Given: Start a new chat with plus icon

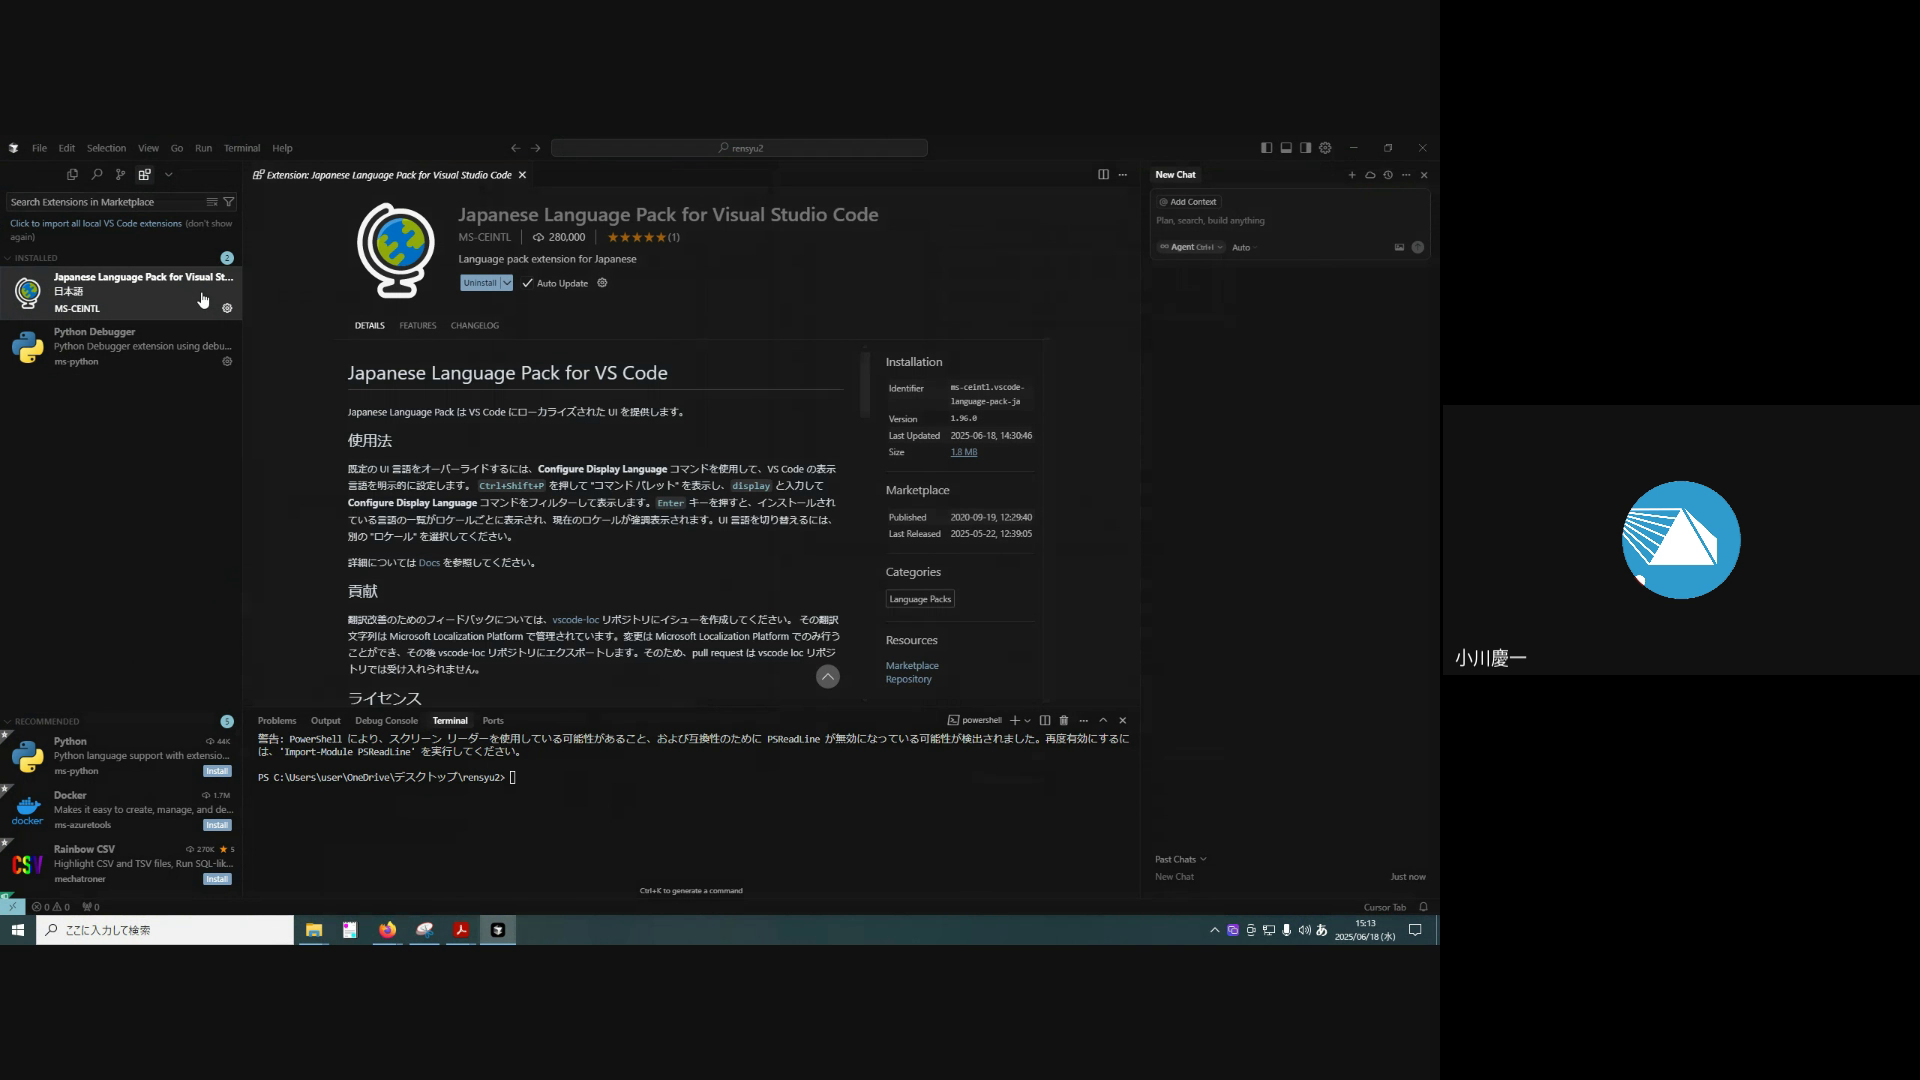Looking at the screenshot, I should pos(1352,175).
